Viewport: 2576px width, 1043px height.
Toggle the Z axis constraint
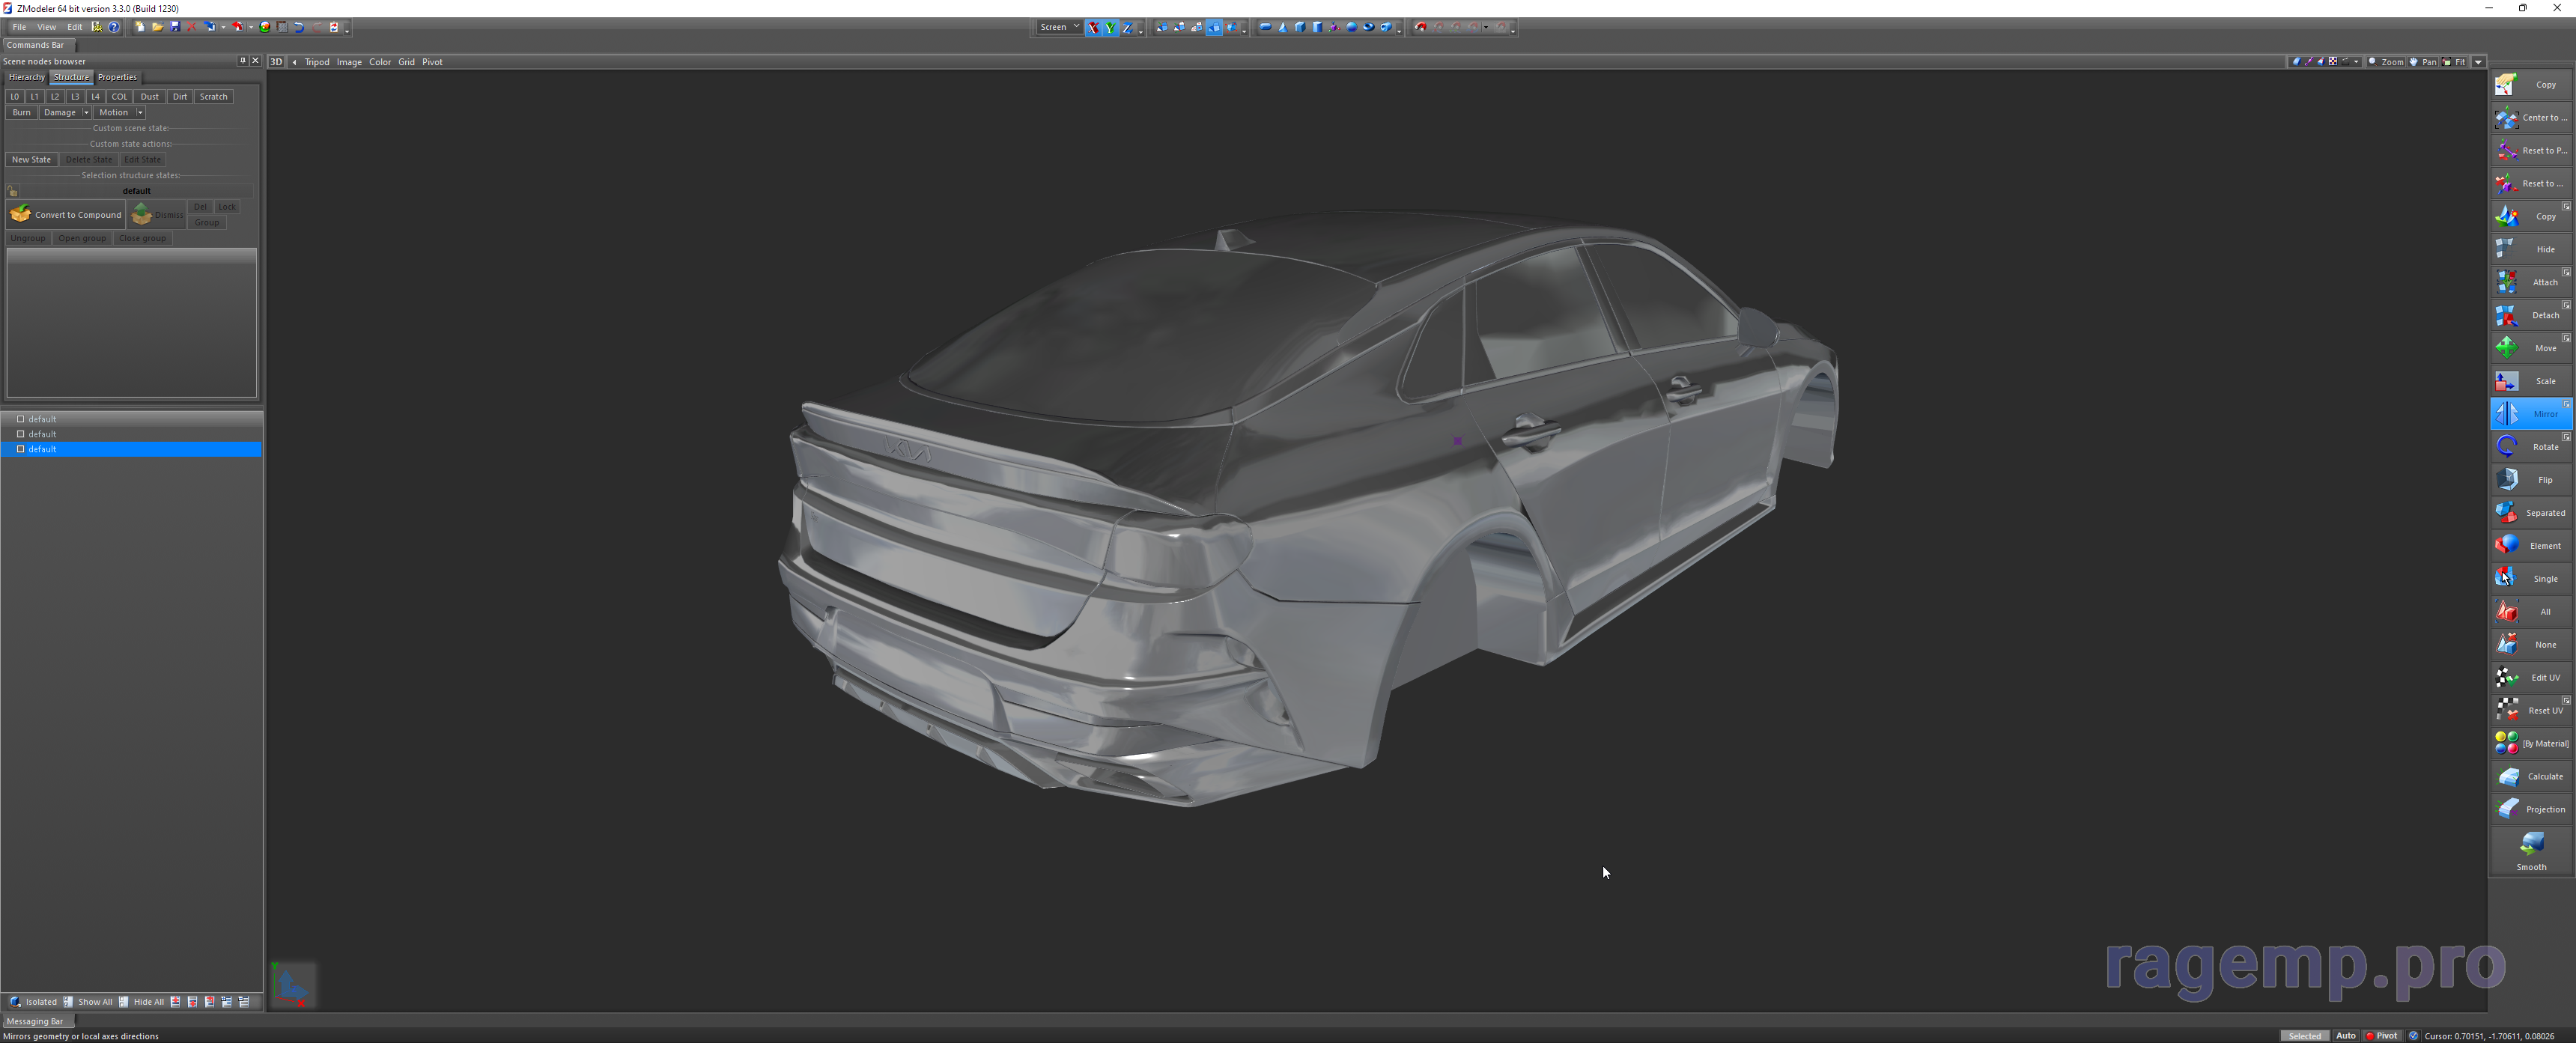pos(1128,27)
